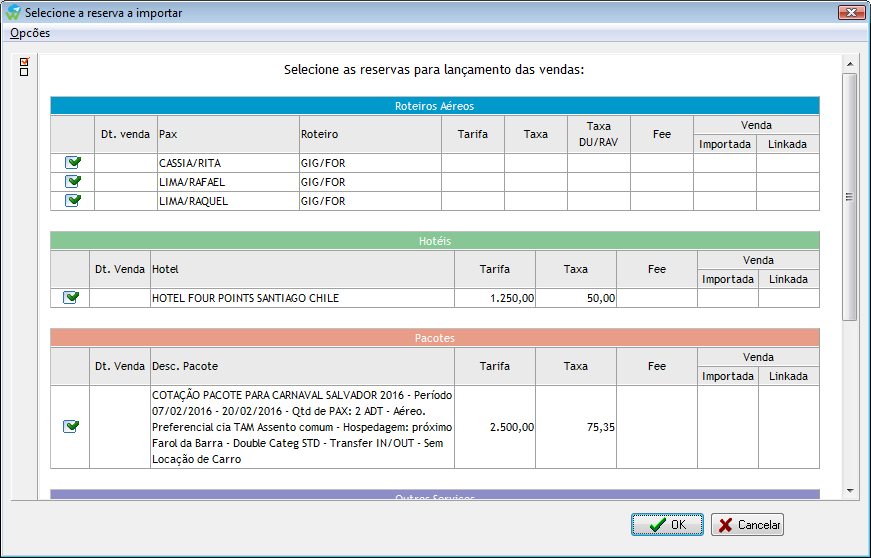Open the Opções menu

click(30, 33)
